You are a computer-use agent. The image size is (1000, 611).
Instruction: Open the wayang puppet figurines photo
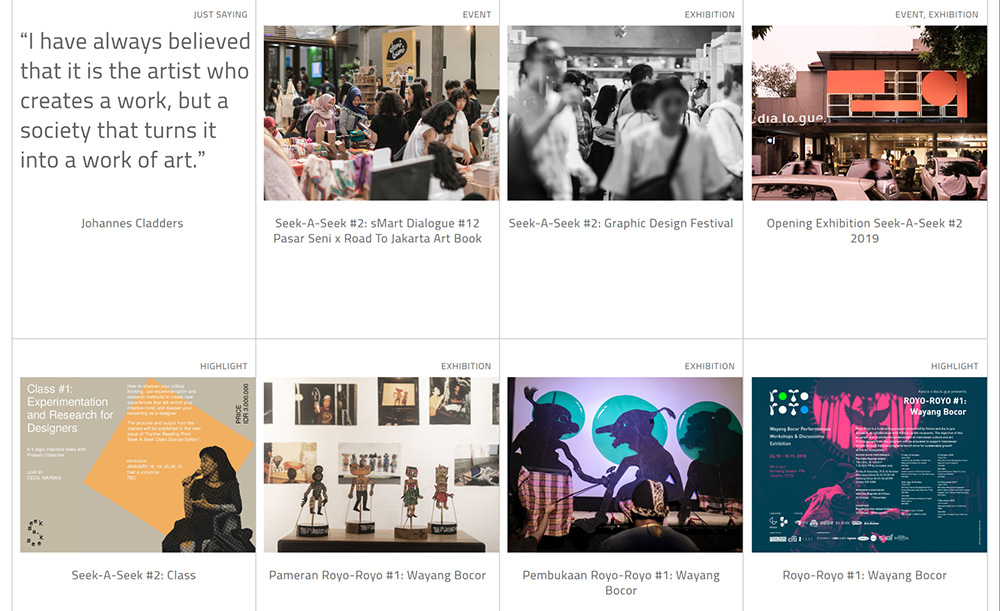[x=381, y=464]
